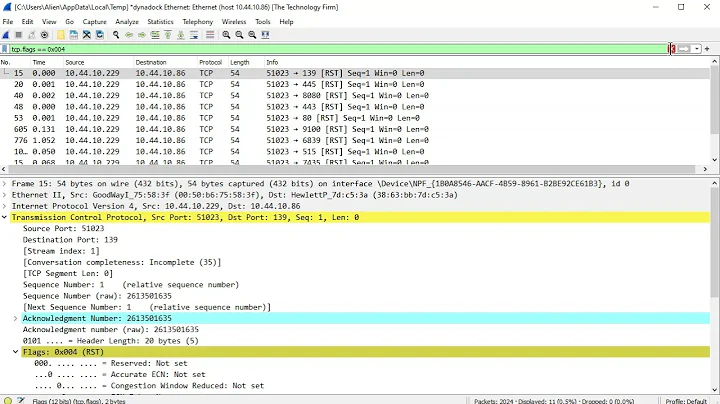Go to a specified packet

(155, 35)
